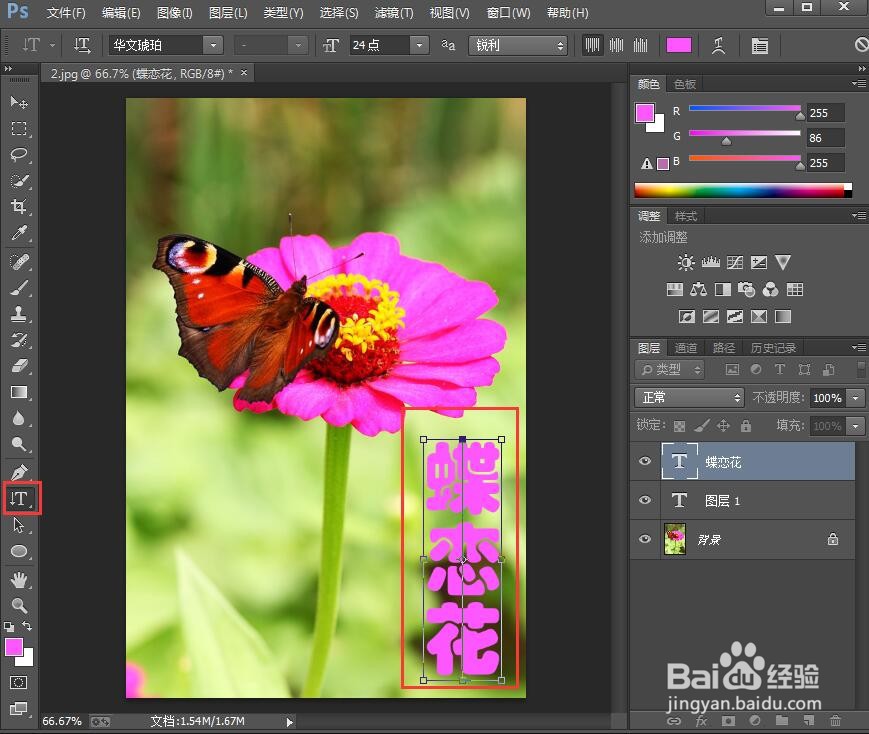Viewport: 869px width, 734px height.
Task: Switch to the 色板 tab
Action: [684, 84]
